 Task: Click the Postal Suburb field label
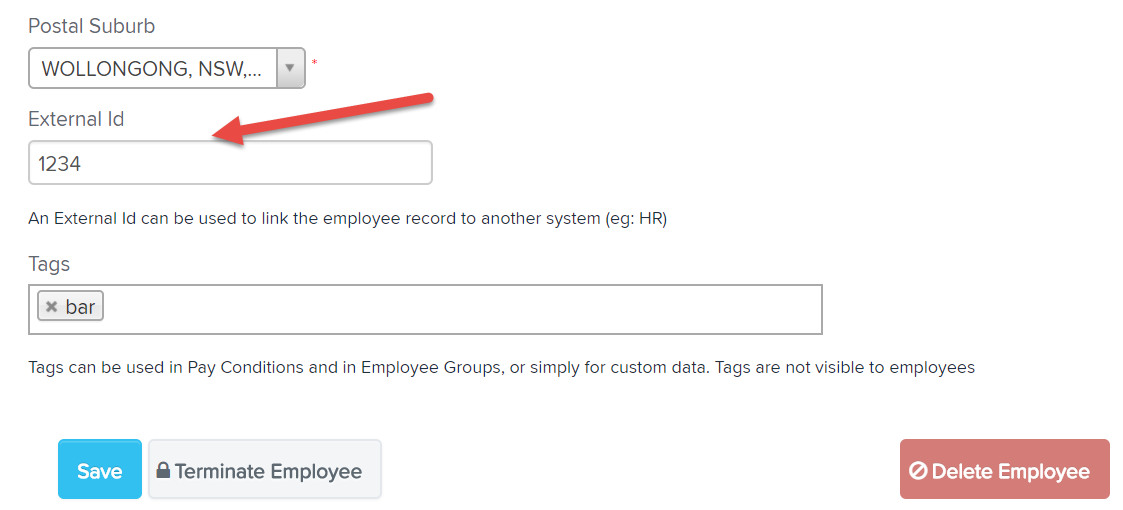[92, 27]
